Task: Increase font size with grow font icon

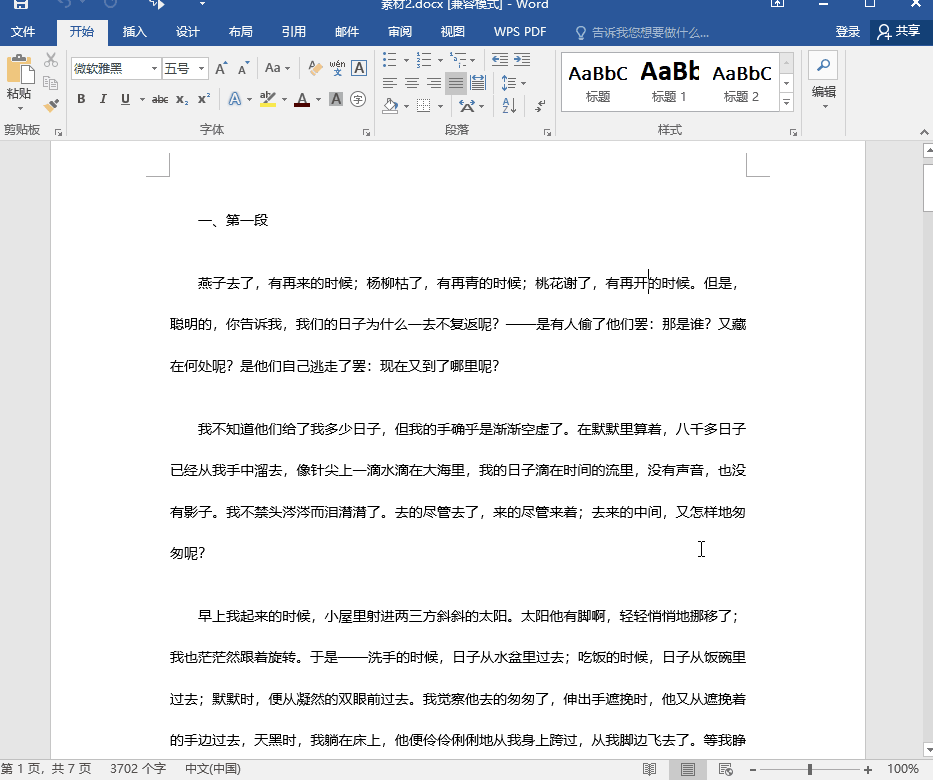Action: (x=221, y=68)
